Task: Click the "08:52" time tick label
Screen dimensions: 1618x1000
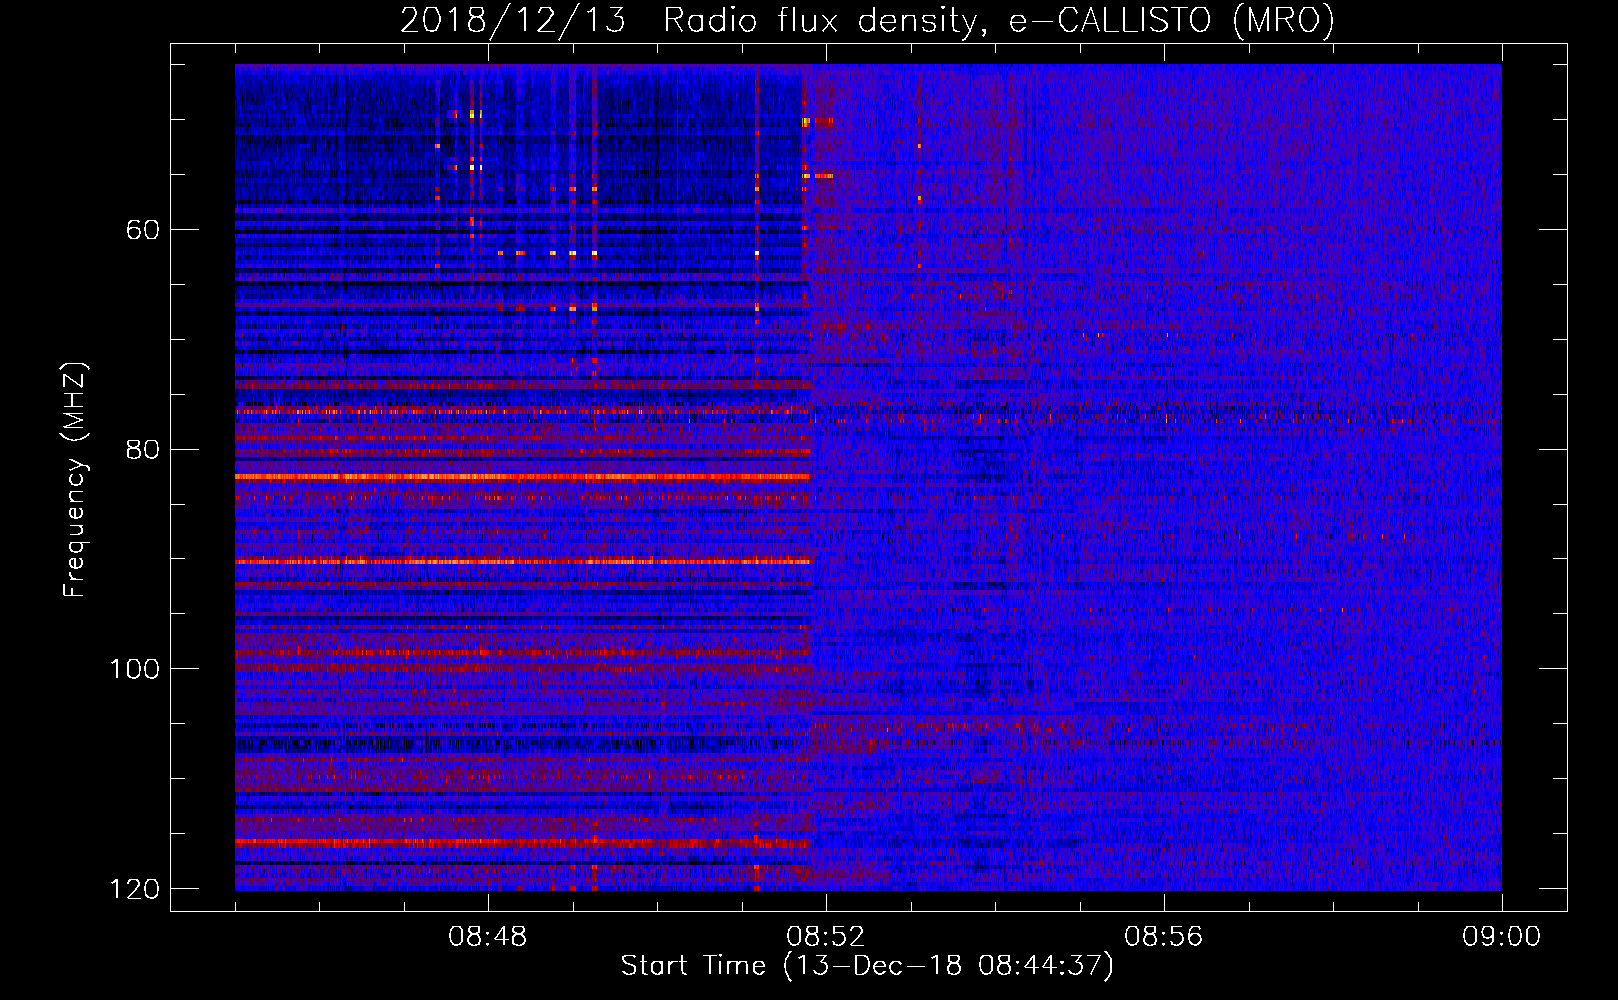Action: pyautogui.click(x=826, y=937)
